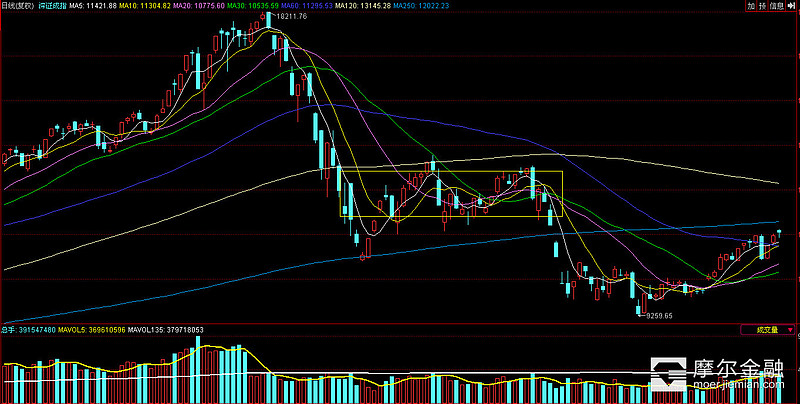
Task: Click the MA60: 11295.53 label
Action: click(307, 6)
